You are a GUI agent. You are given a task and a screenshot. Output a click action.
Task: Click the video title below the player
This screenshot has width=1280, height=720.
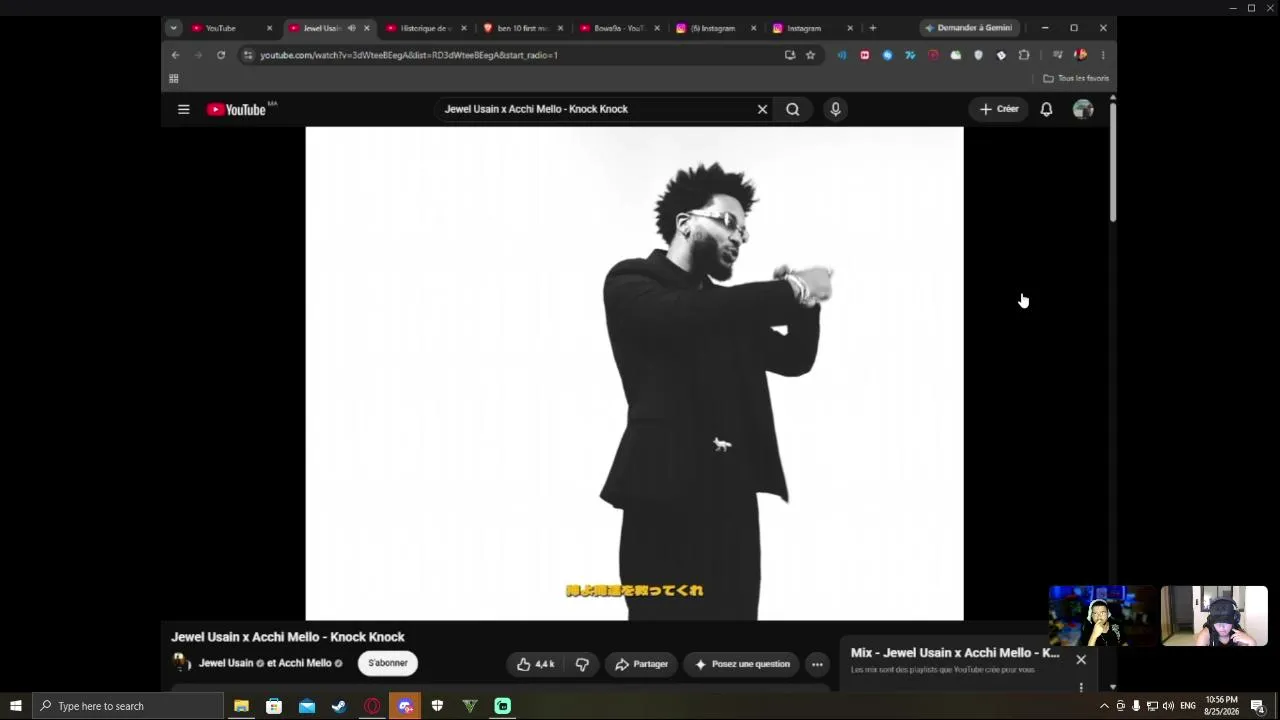click(288, 637)
